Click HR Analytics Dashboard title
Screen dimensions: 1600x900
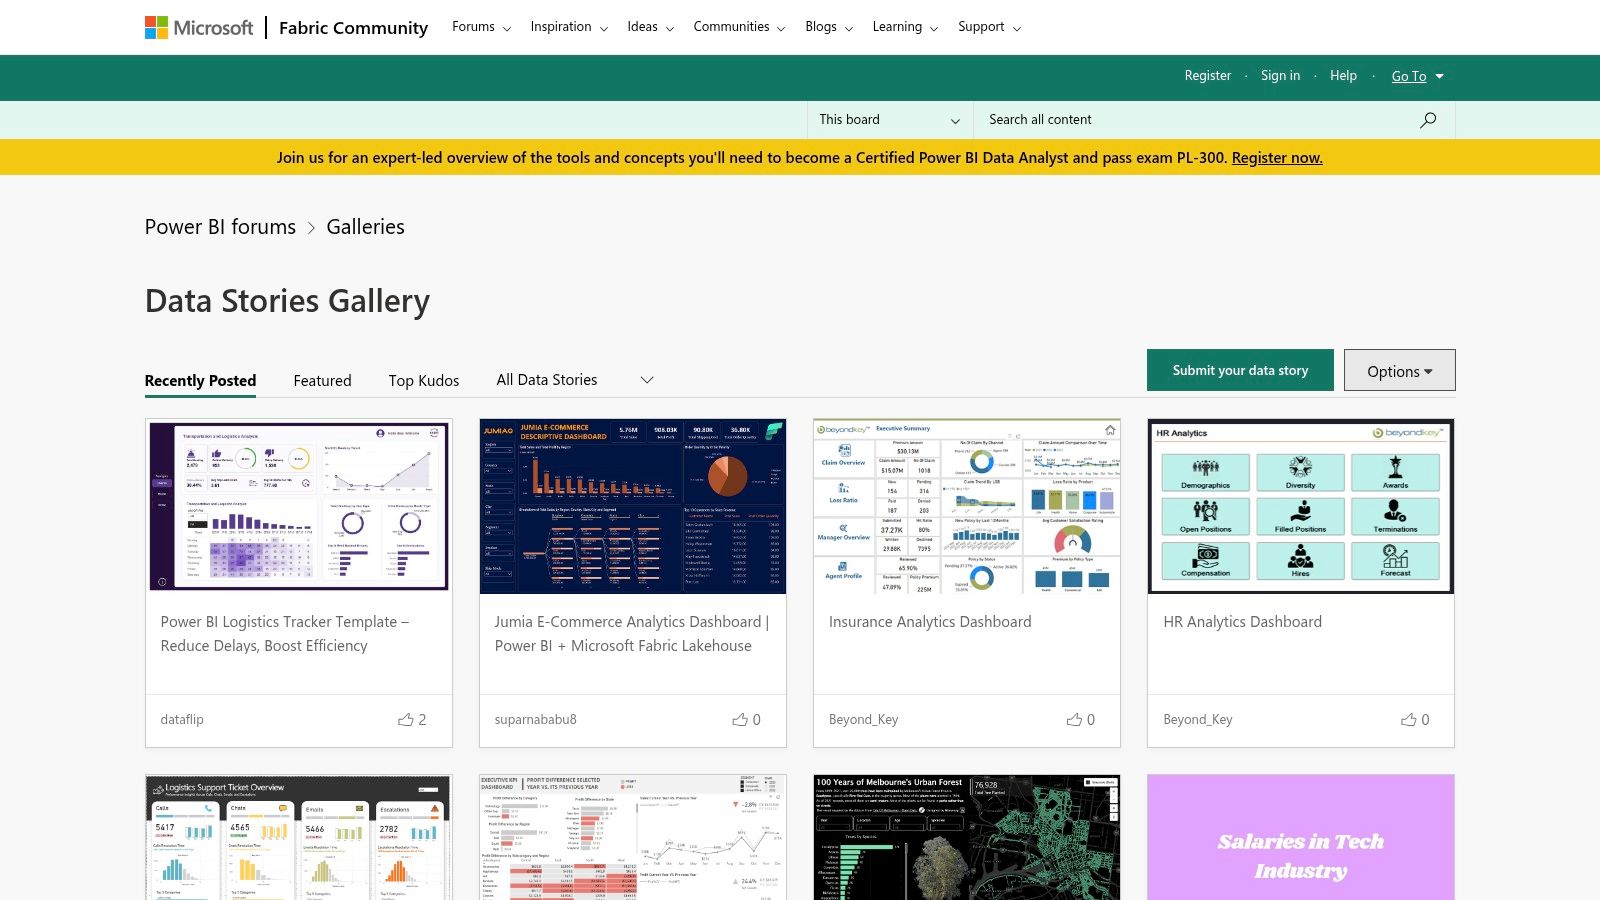coord(1242,622)
